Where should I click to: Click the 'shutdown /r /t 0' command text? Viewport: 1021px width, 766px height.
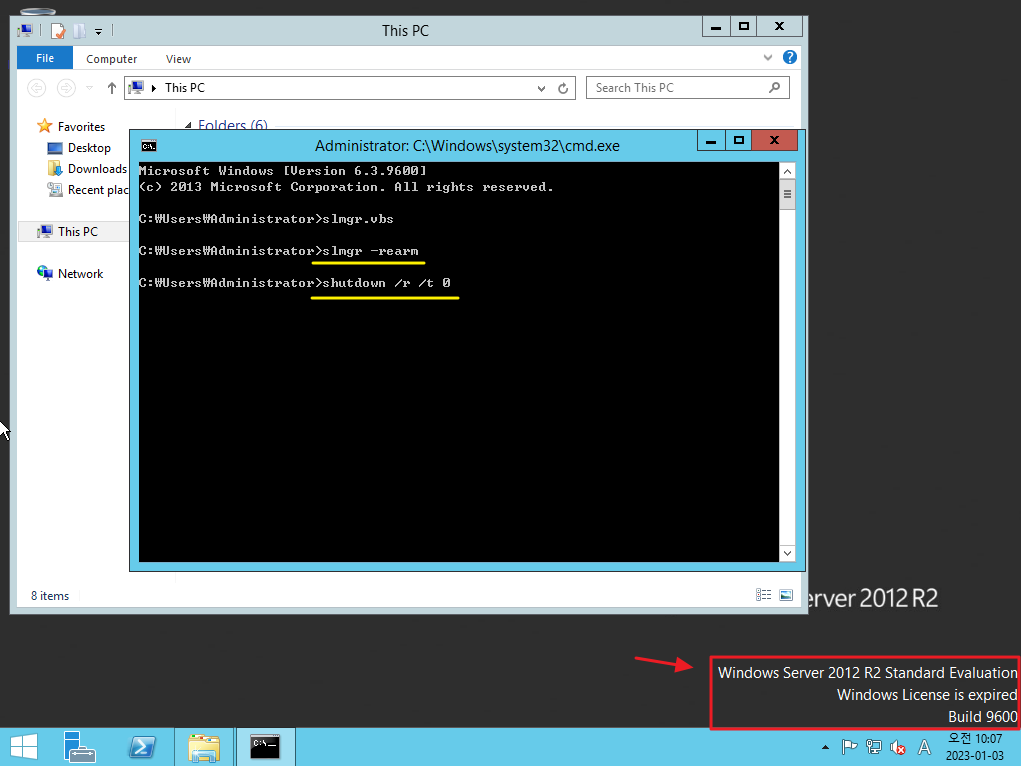click(386, 283)
